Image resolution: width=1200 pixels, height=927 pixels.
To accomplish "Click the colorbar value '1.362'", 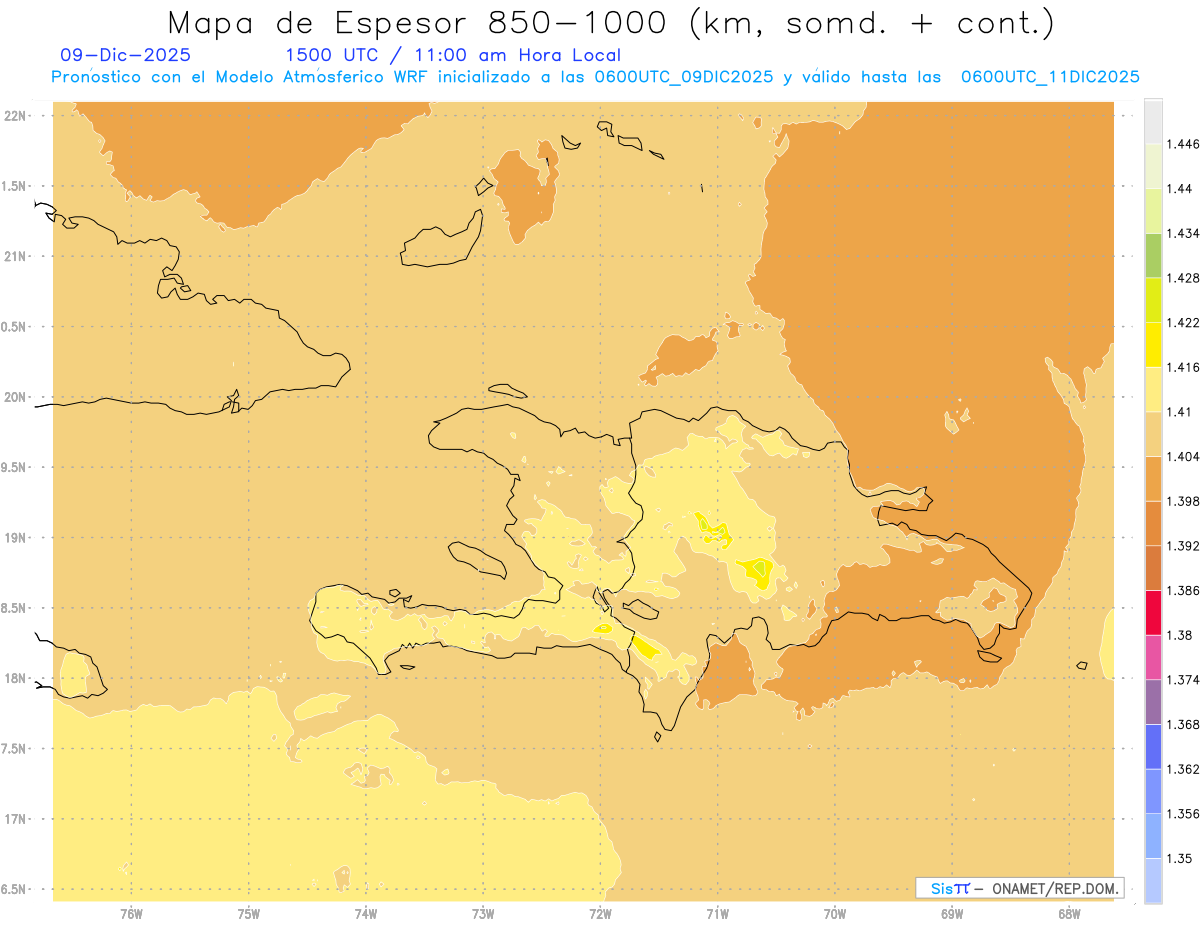I will click(1183, 769).
